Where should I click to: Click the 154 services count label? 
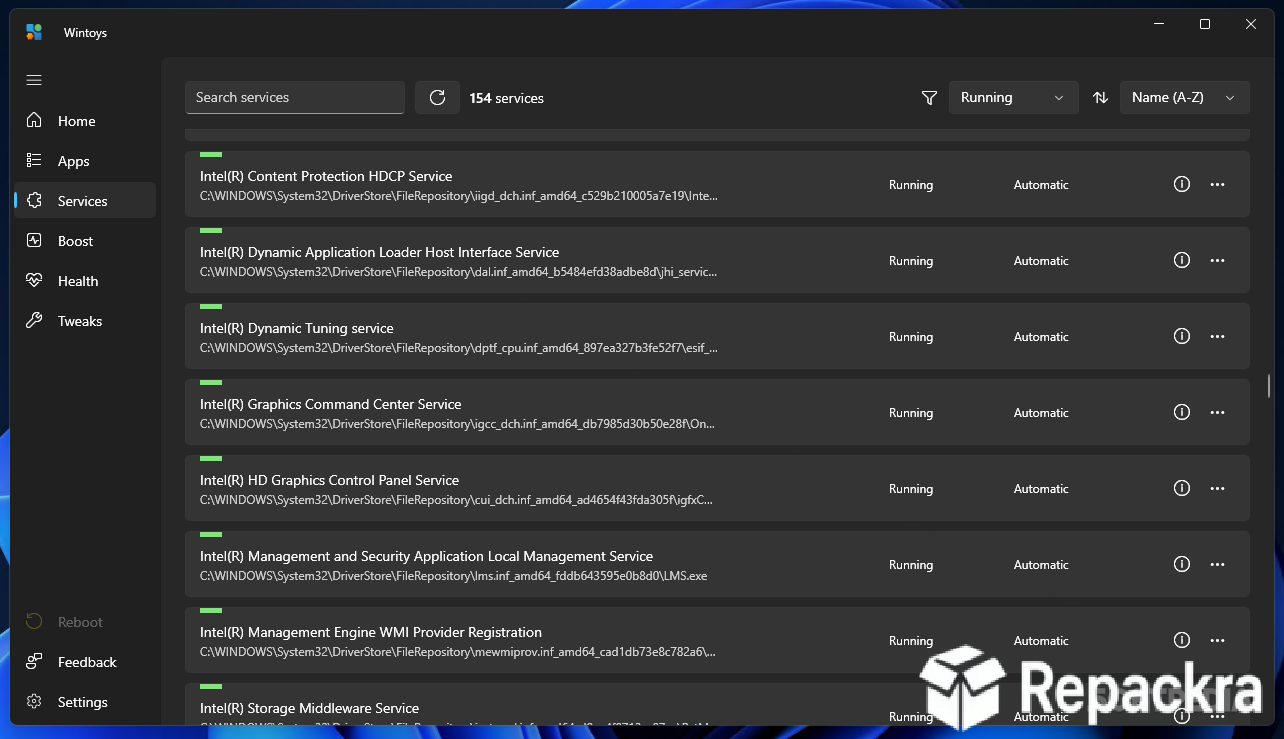point(507,98)
